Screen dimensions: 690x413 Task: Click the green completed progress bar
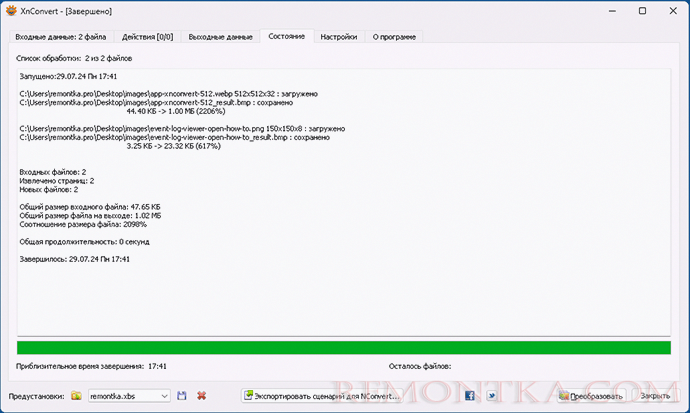(344, 347)
